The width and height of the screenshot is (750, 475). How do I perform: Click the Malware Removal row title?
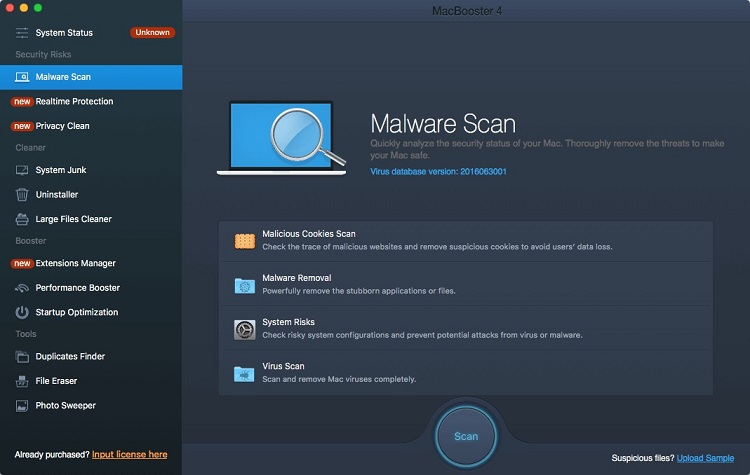tap(297, 278)
